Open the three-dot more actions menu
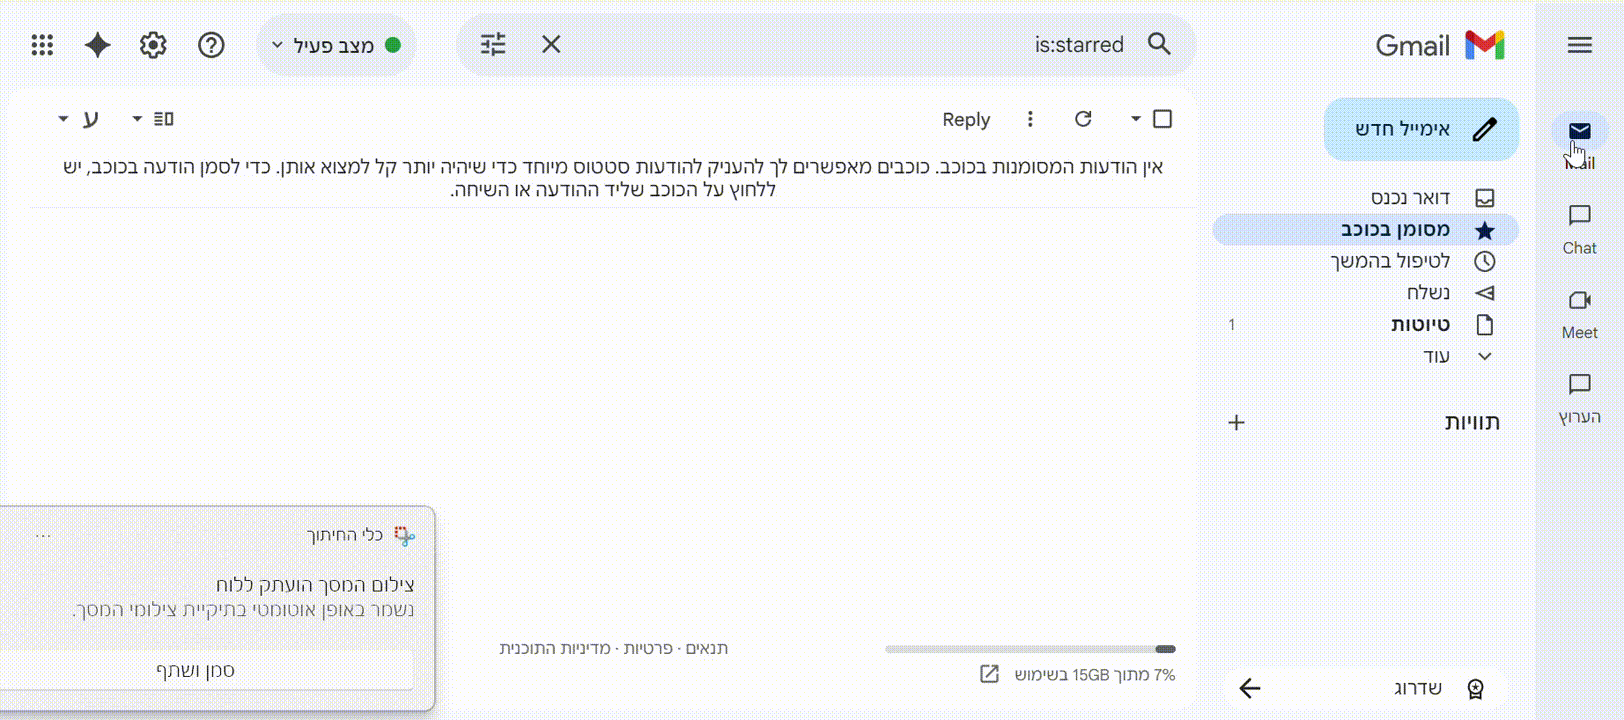Viewport: 1624px width, 720px height. click(x=1030, y=119)
